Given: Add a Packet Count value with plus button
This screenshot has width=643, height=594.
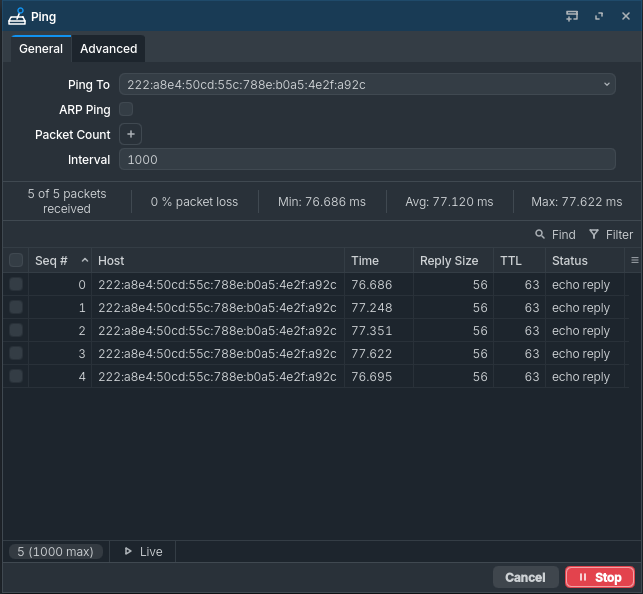Looking at the screenshot, I should point(130,134).
